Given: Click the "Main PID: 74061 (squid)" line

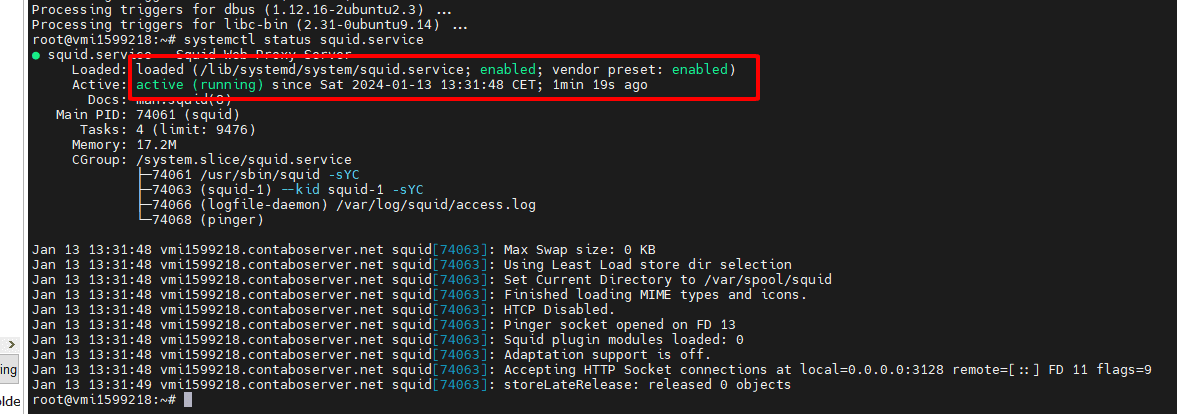Looking at the screenshot, I should (x=148, y=115).
